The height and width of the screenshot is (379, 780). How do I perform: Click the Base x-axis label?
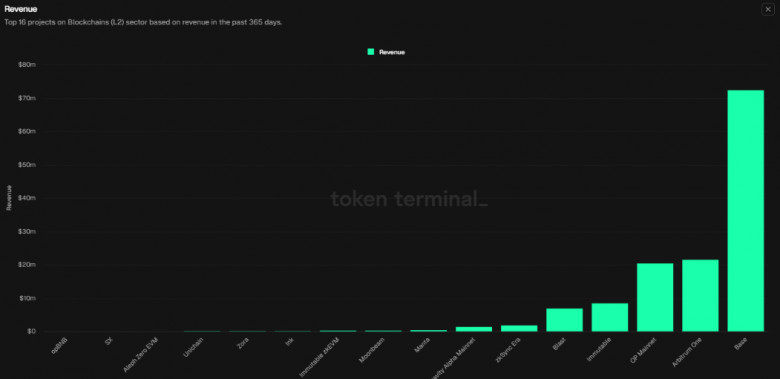(741, 344)
